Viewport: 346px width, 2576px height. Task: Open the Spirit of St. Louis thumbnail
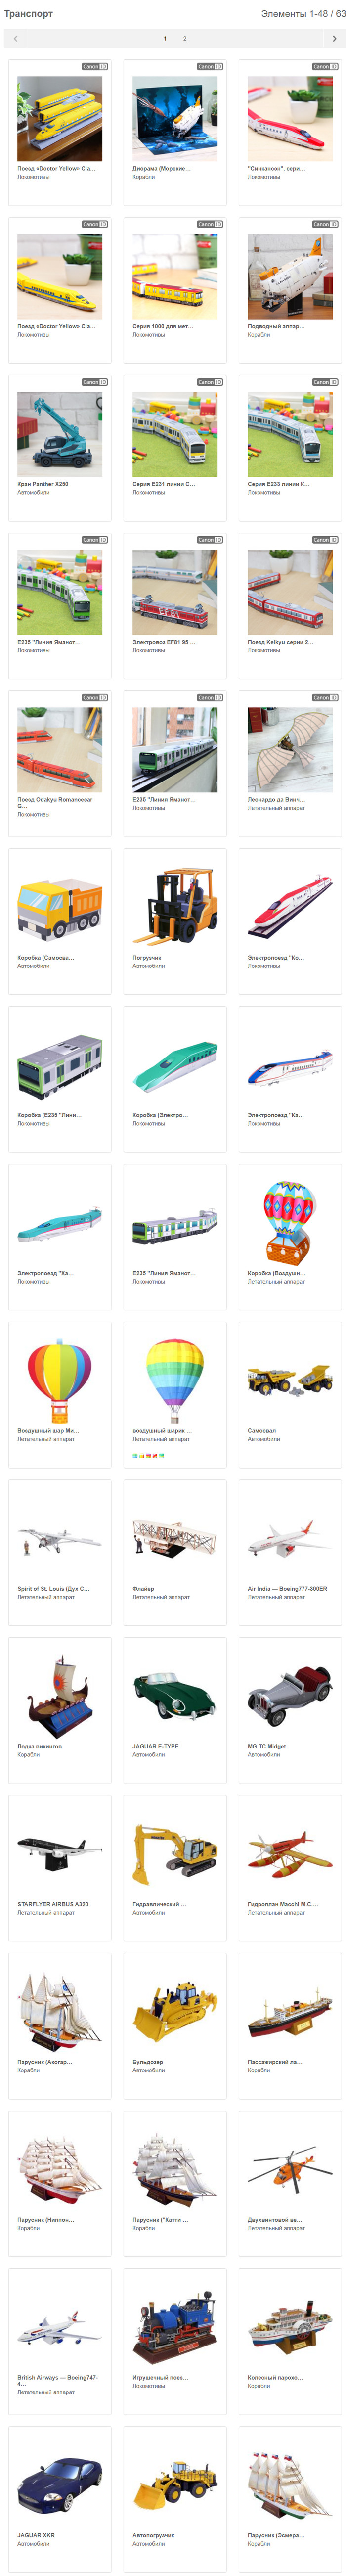(59, 1538)
